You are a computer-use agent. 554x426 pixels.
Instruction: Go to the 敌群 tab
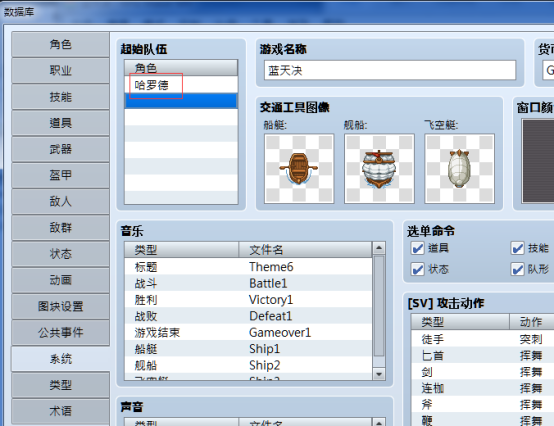pos(60,227)
